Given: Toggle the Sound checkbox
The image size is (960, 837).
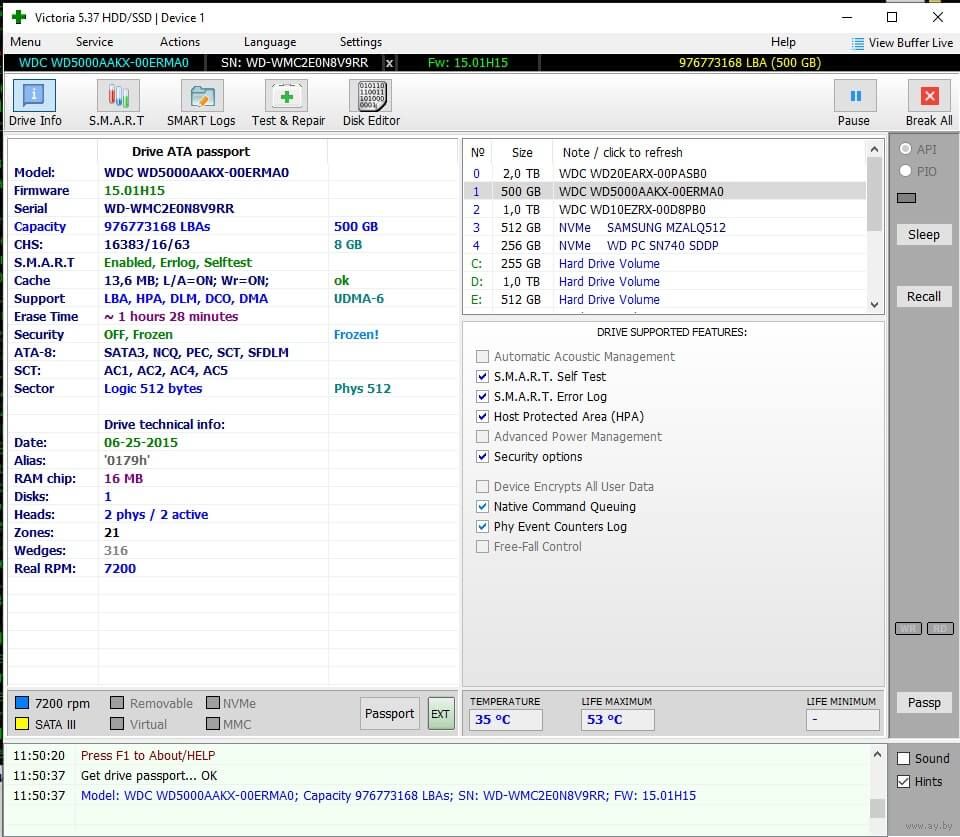Looking at the screenshot, I should click(904, 758).
